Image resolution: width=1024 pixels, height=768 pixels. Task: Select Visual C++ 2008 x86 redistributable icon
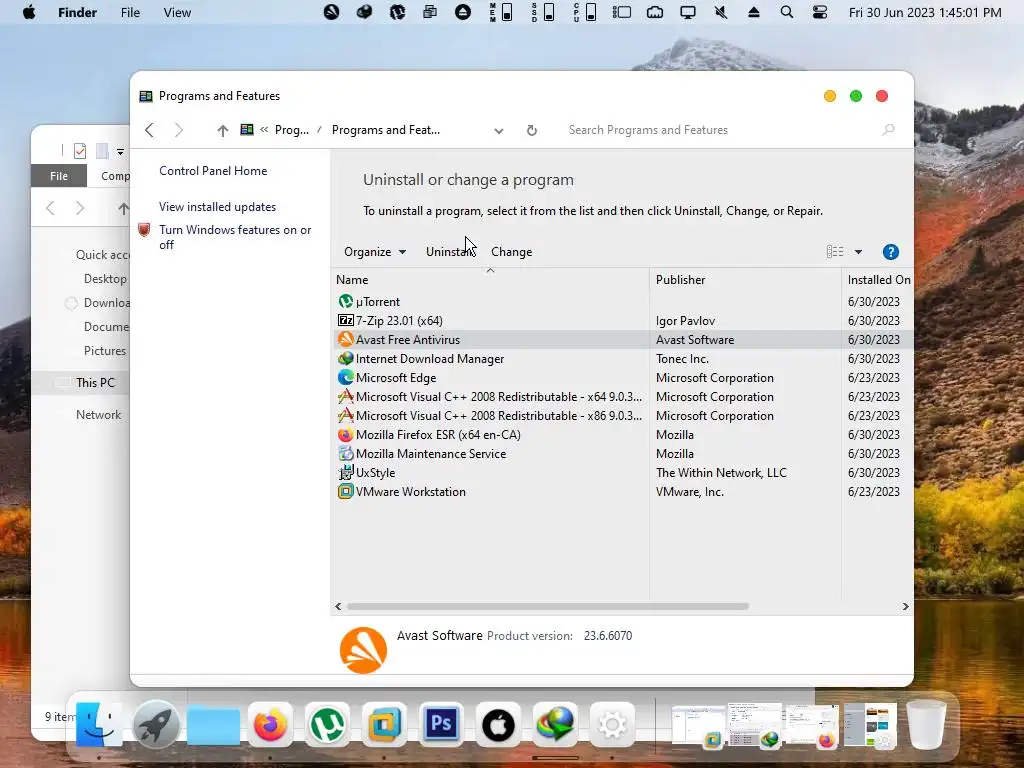(345, 415)
